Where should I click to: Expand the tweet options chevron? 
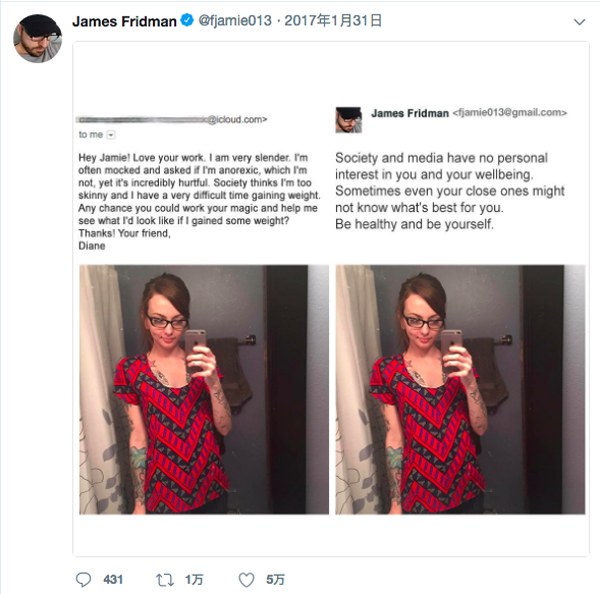[x=579, y=22]
